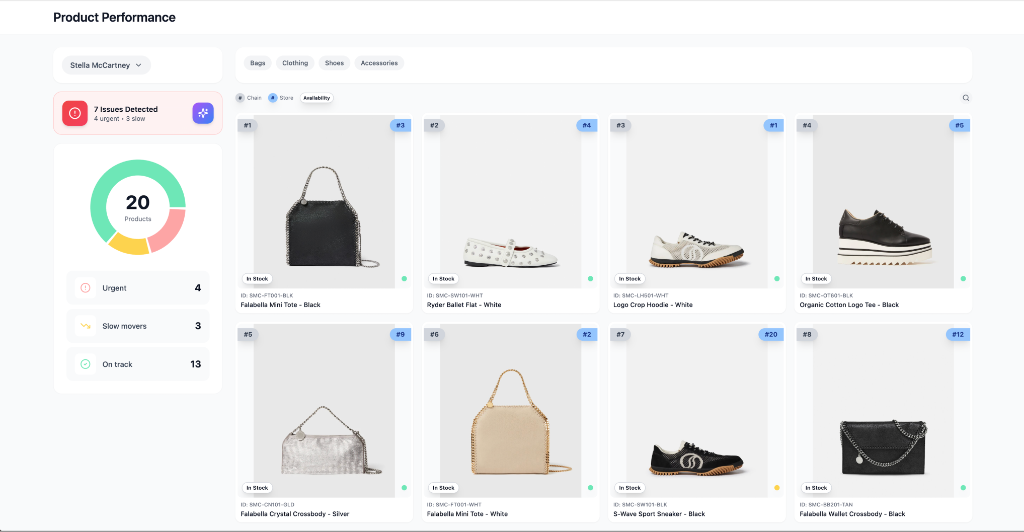
Task: Click green status dot on Ryder Ballet Flat card
Action: pos(590,279)
